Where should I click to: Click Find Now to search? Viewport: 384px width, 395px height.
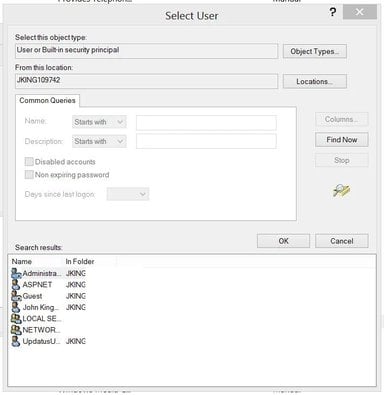point(342,140)
